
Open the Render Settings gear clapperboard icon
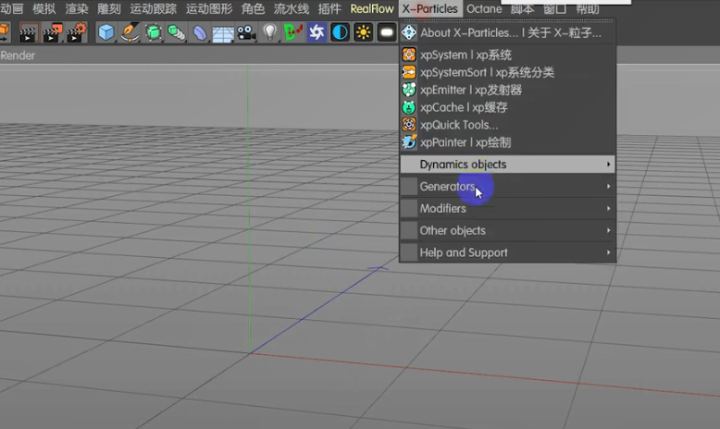[x=77, y=33]
